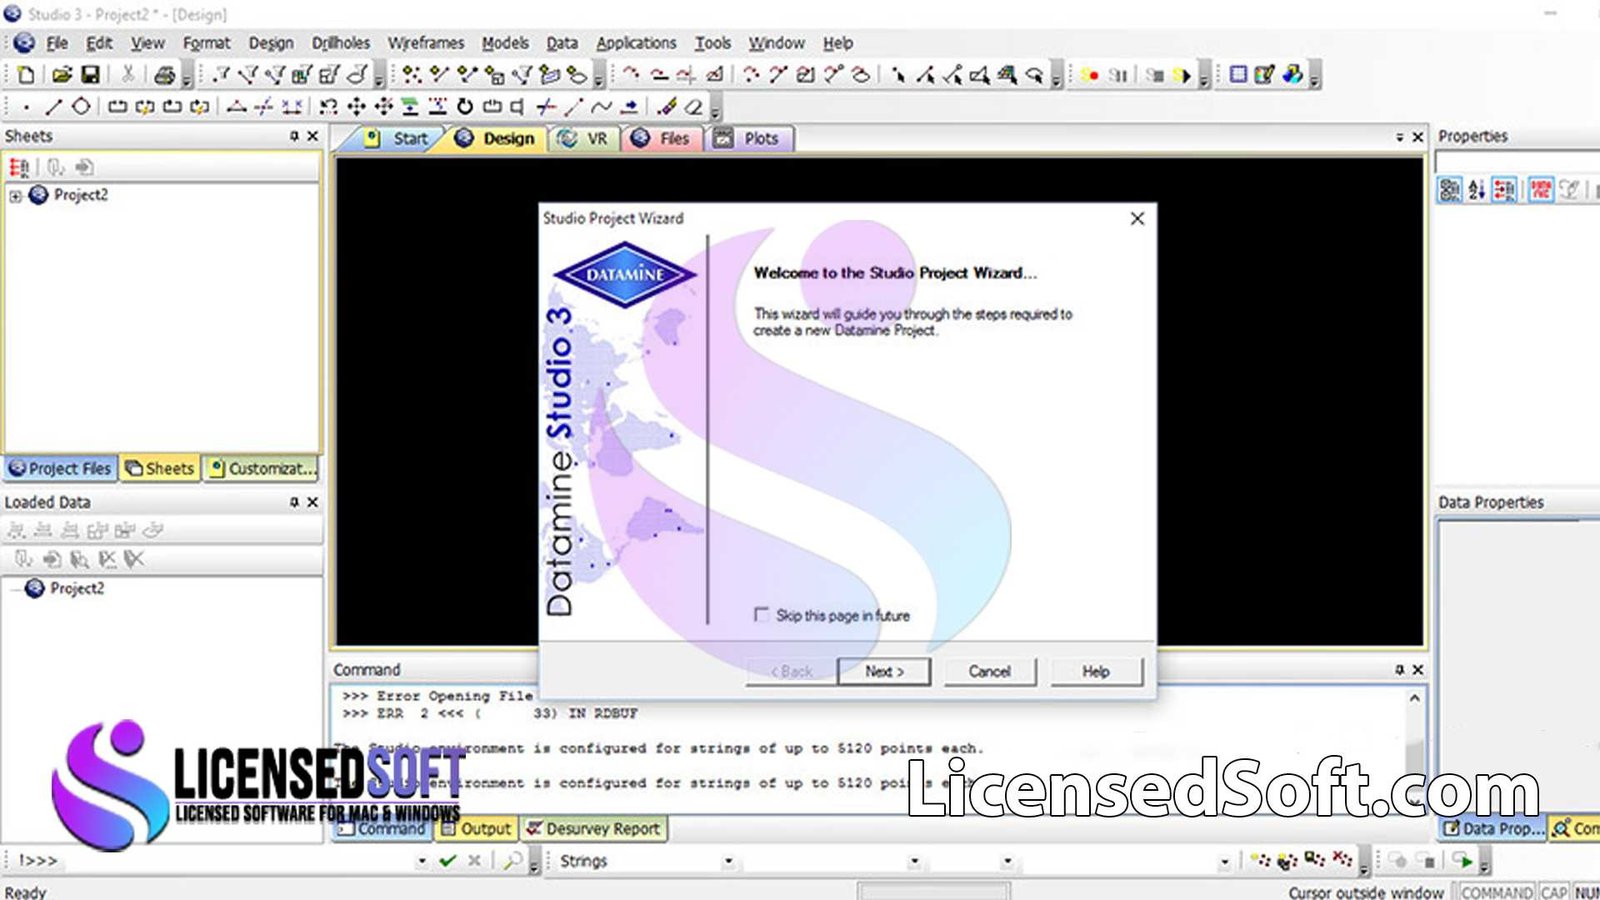Screen dimensions: 1600x900
Task: Click the curved wave string tool icon
Action: [601, 106]
